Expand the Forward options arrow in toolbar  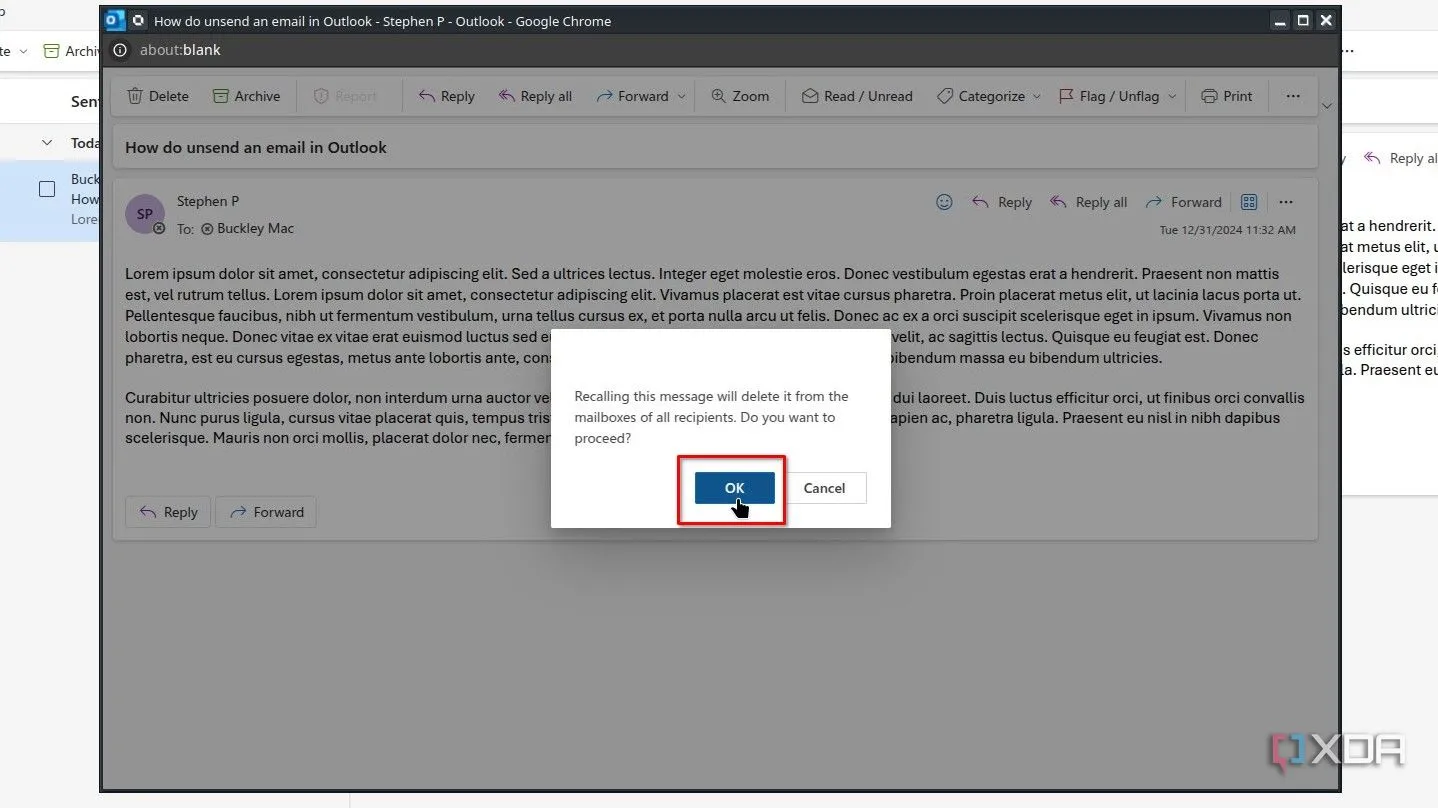coord(682,96)
